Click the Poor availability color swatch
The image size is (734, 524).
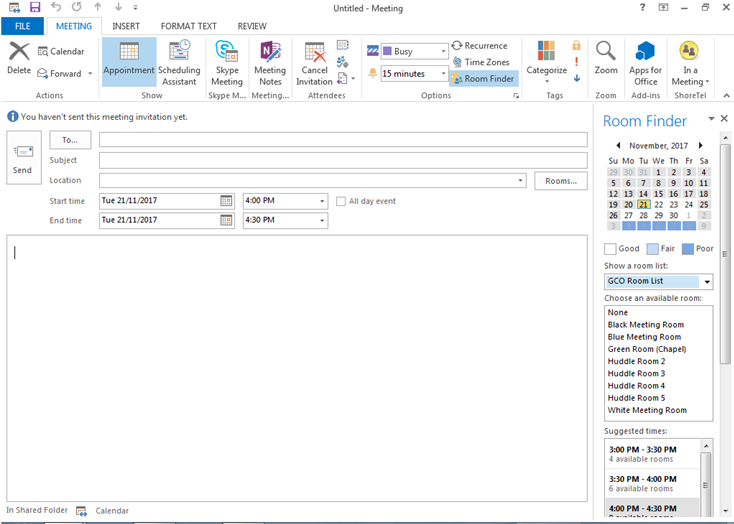pos(688,249)
